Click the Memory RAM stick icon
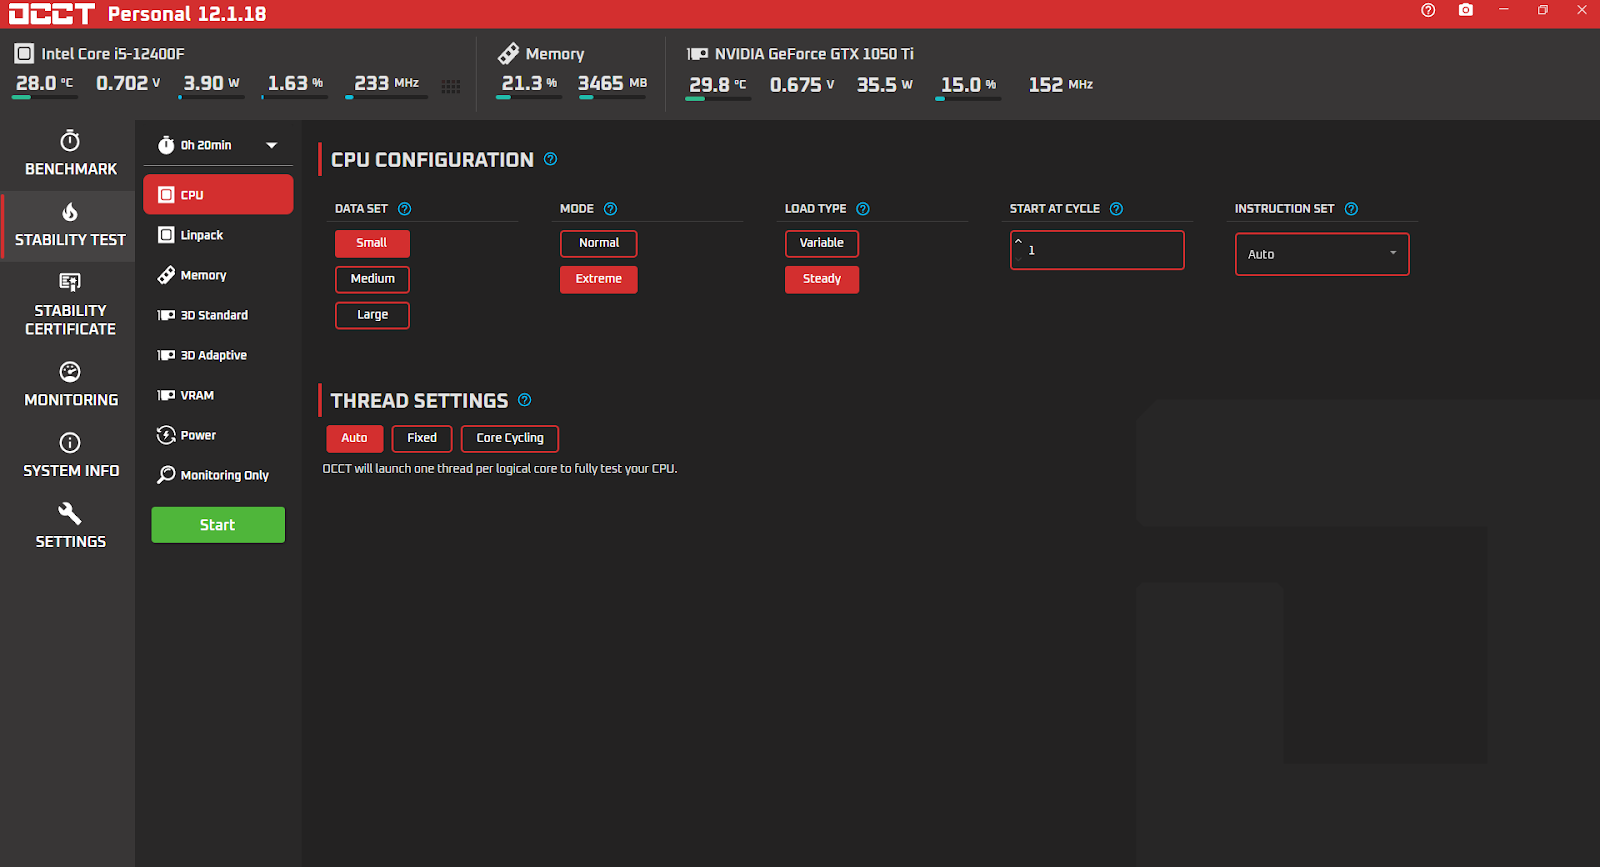 (509, 53)
